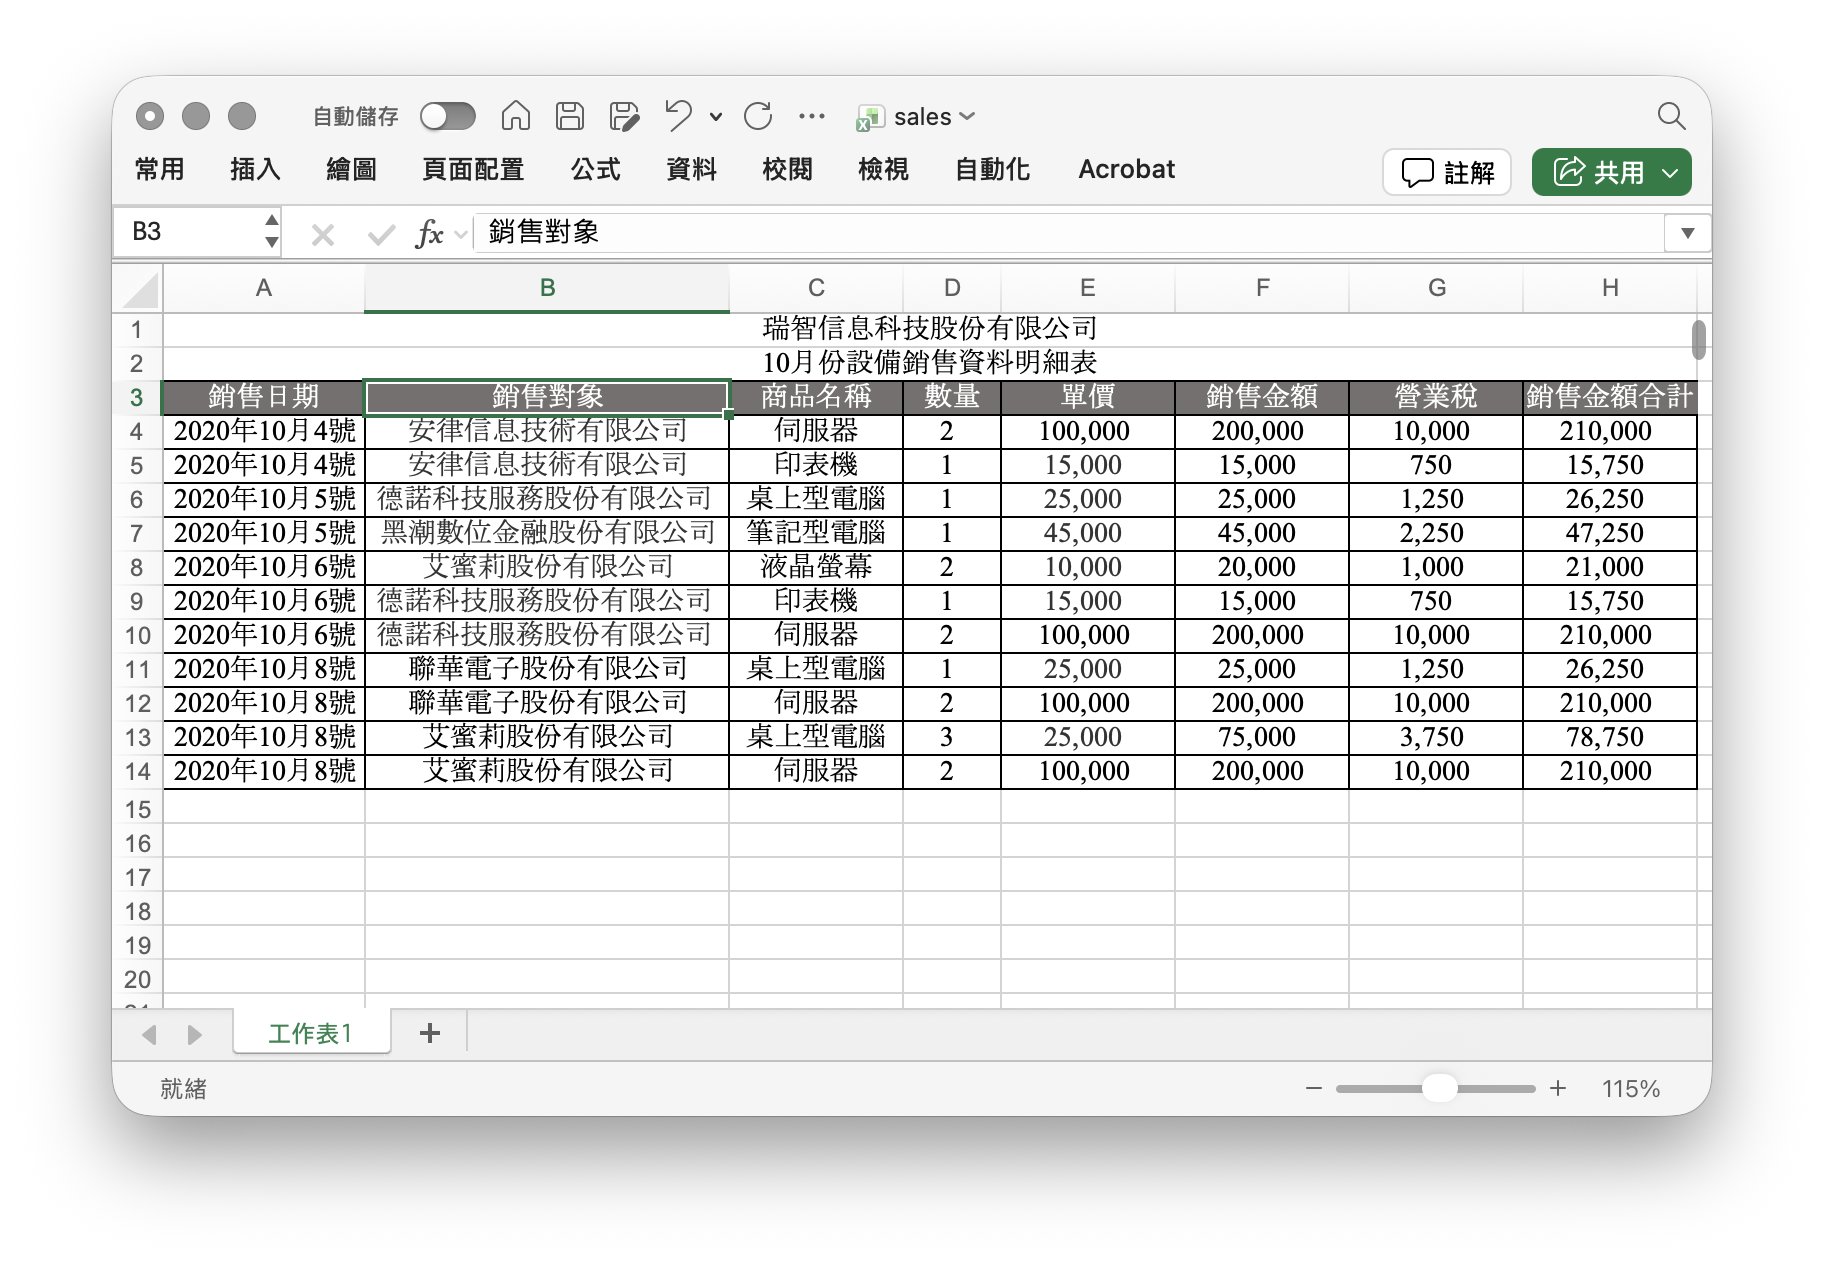Expand the formula bar with the arrow
1824x1264 pixels.
pyautogui.click(x=1687, y=233)
